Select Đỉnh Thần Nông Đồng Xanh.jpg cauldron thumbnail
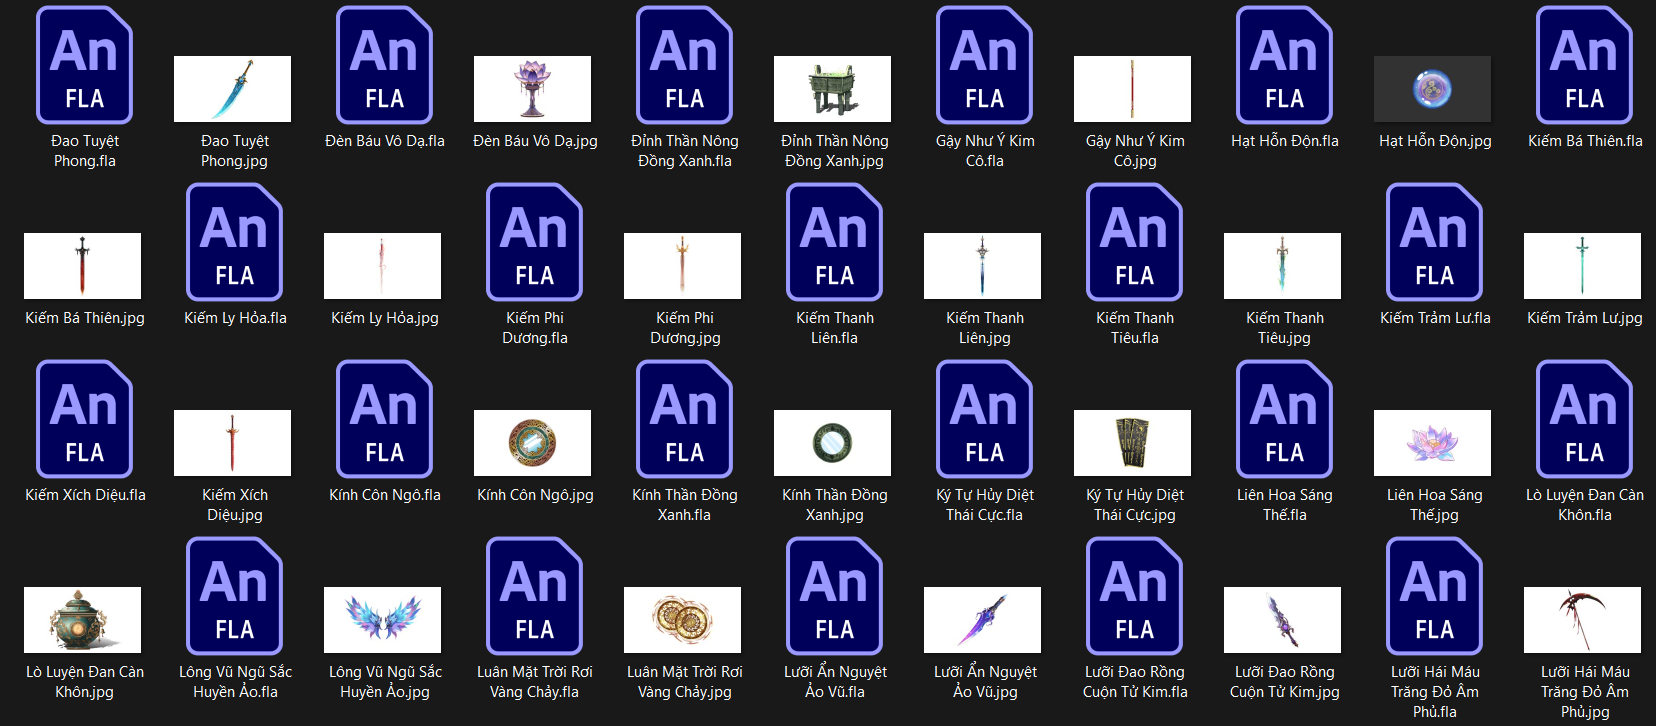This screenshot has height=726, width=1656. pyautogui.click(x=832, y=89)
